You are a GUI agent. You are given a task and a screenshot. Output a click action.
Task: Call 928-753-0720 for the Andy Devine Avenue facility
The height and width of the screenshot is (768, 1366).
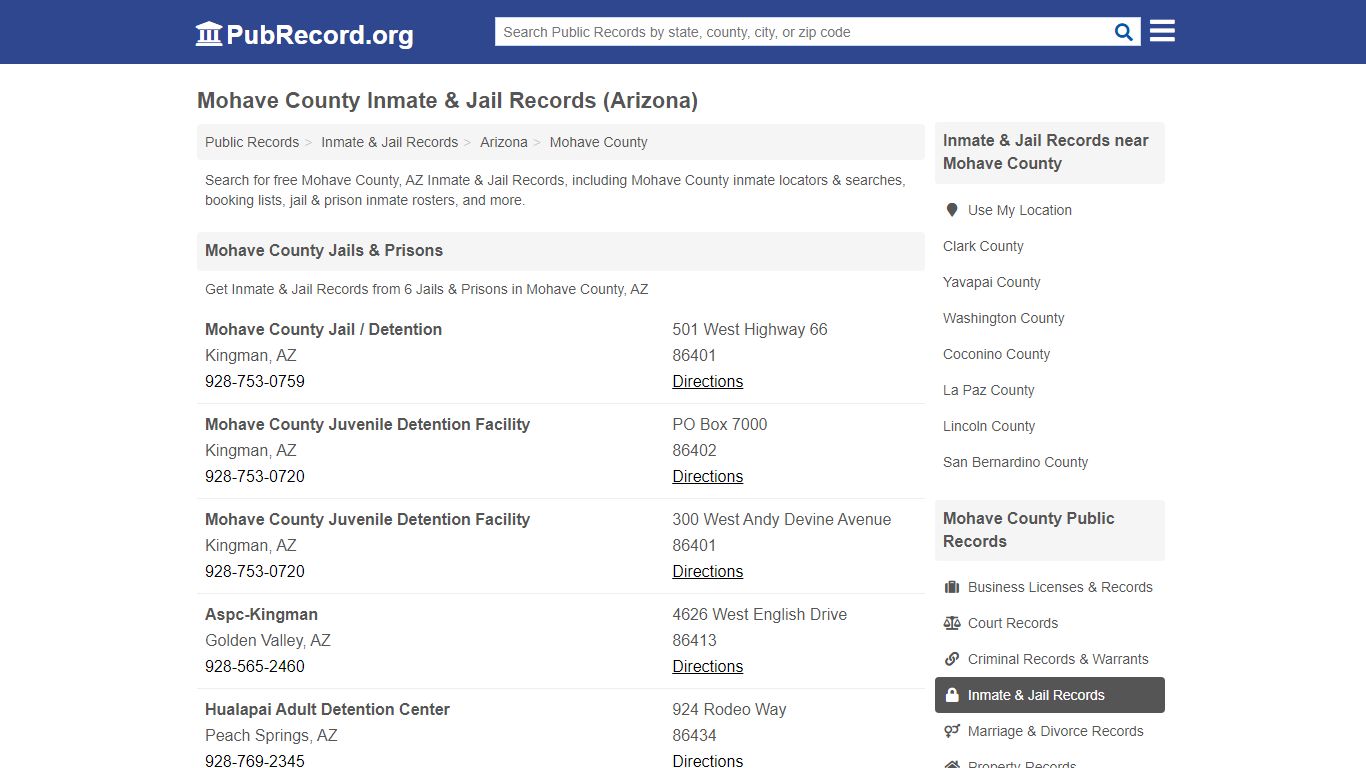point(255,571)
